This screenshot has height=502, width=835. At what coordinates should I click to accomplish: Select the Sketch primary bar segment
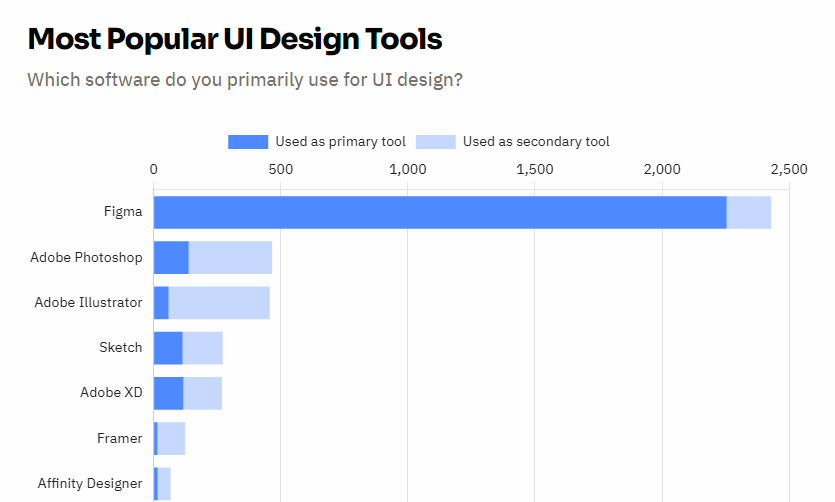(x=168, y=348)
